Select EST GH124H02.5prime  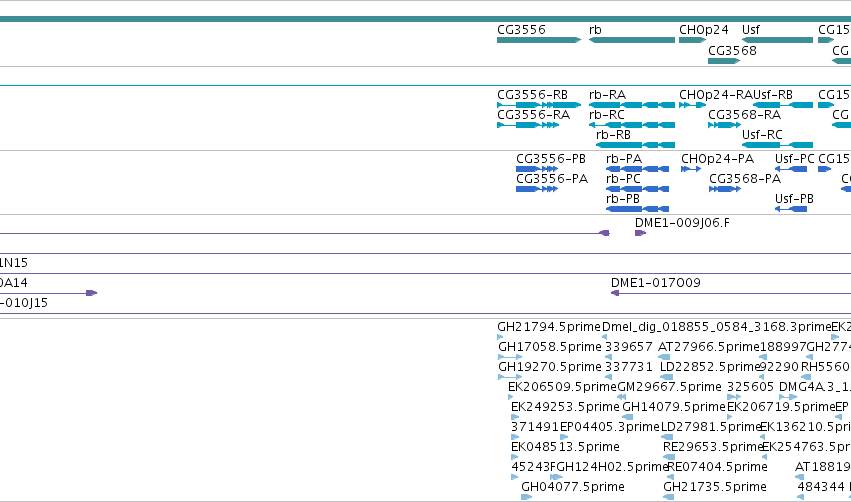[x=556, y=477]
